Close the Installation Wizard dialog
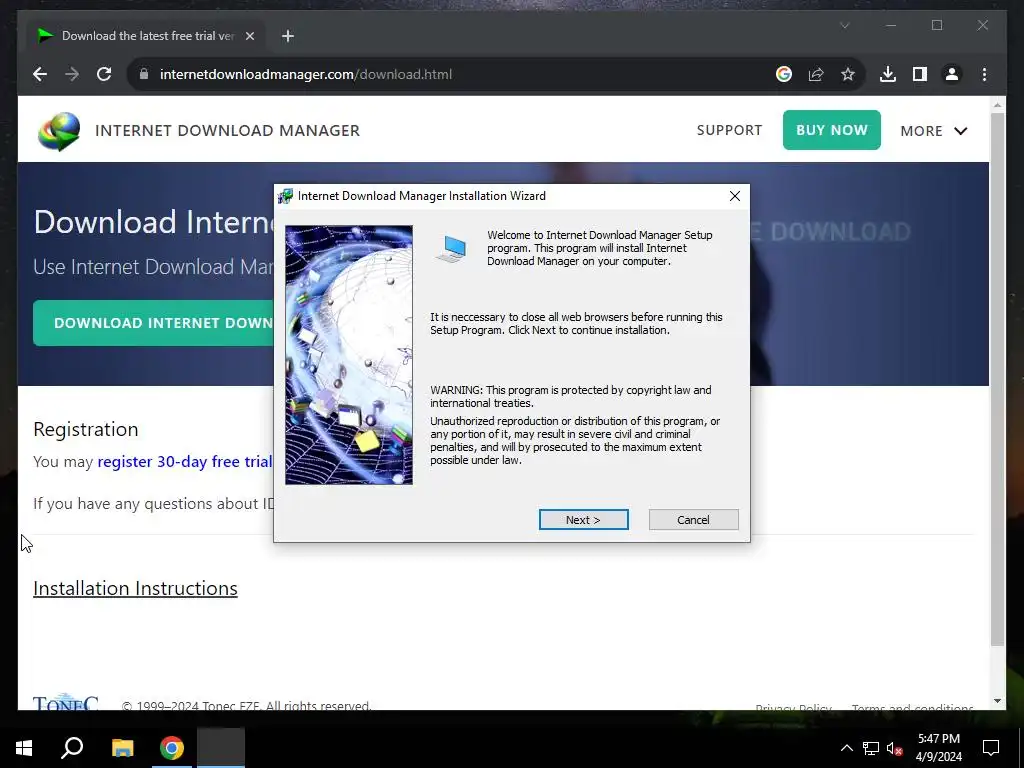Screen dimensions: 1024x768 735,196
